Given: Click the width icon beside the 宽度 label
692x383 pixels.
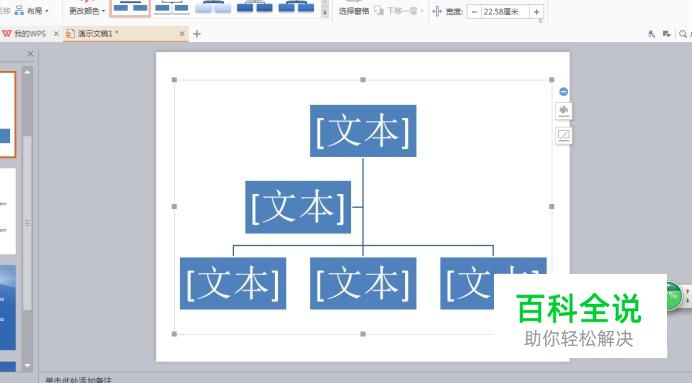Looking at the screenshot, I should [x=436, y=11].
